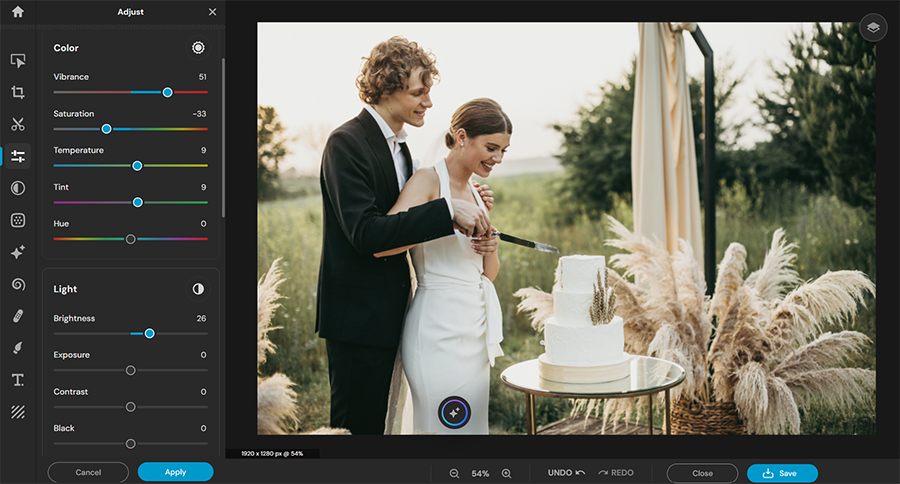Click the Exposure slider handle
The image size is (900, 484).
[x=130, y=370]
